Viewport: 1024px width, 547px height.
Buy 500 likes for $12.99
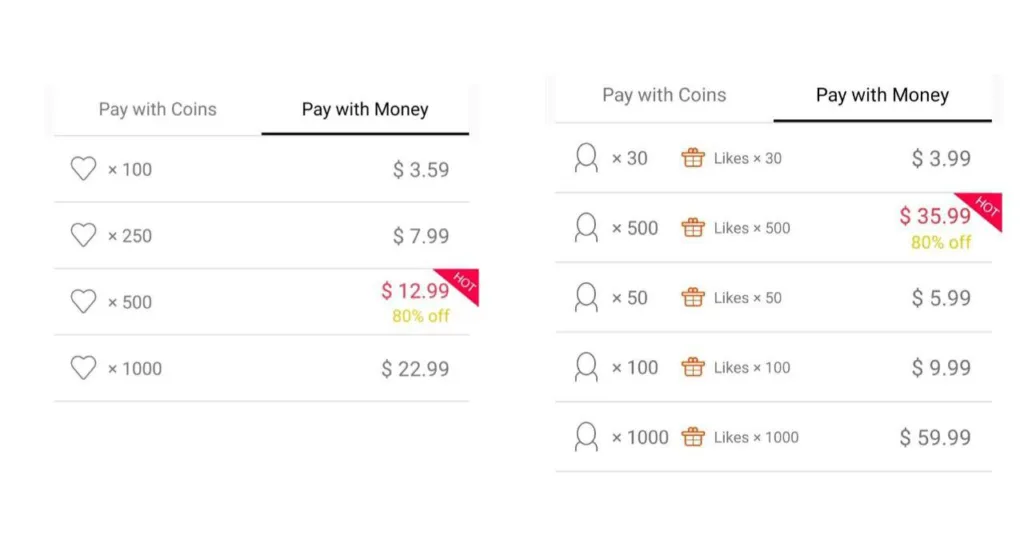coord(415,291)
